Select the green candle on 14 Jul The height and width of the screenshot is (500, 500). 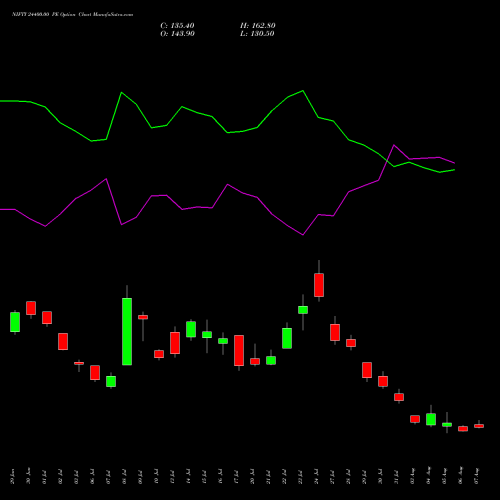click(x=191, y=329)
